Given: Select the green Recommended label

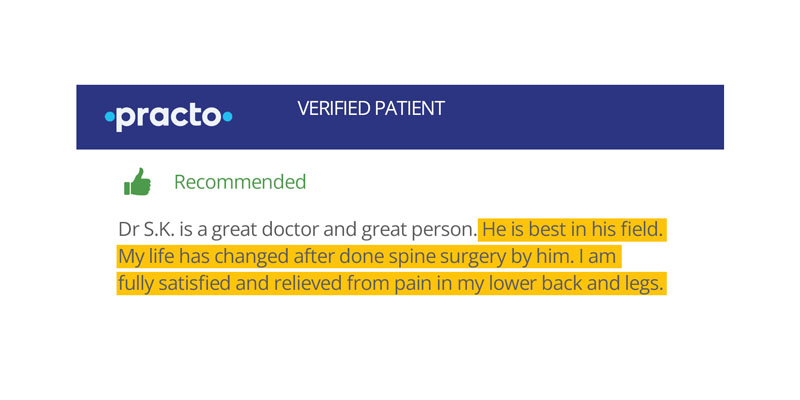Looking at the screenshot, I should 240,182.
